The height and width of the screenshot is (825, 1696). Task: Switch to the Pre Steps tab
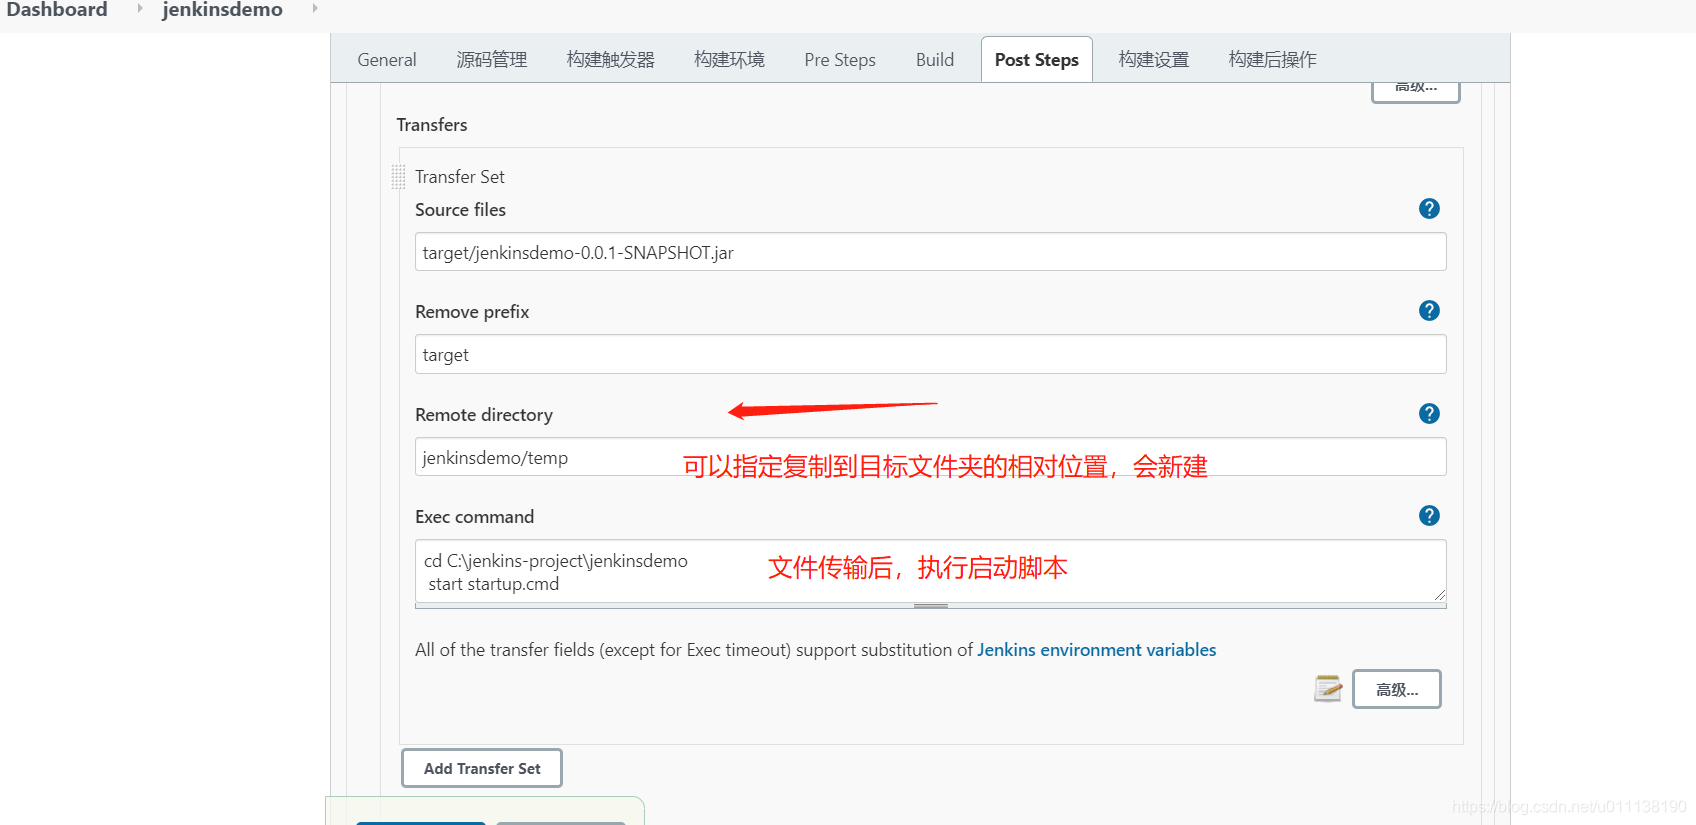840,60
